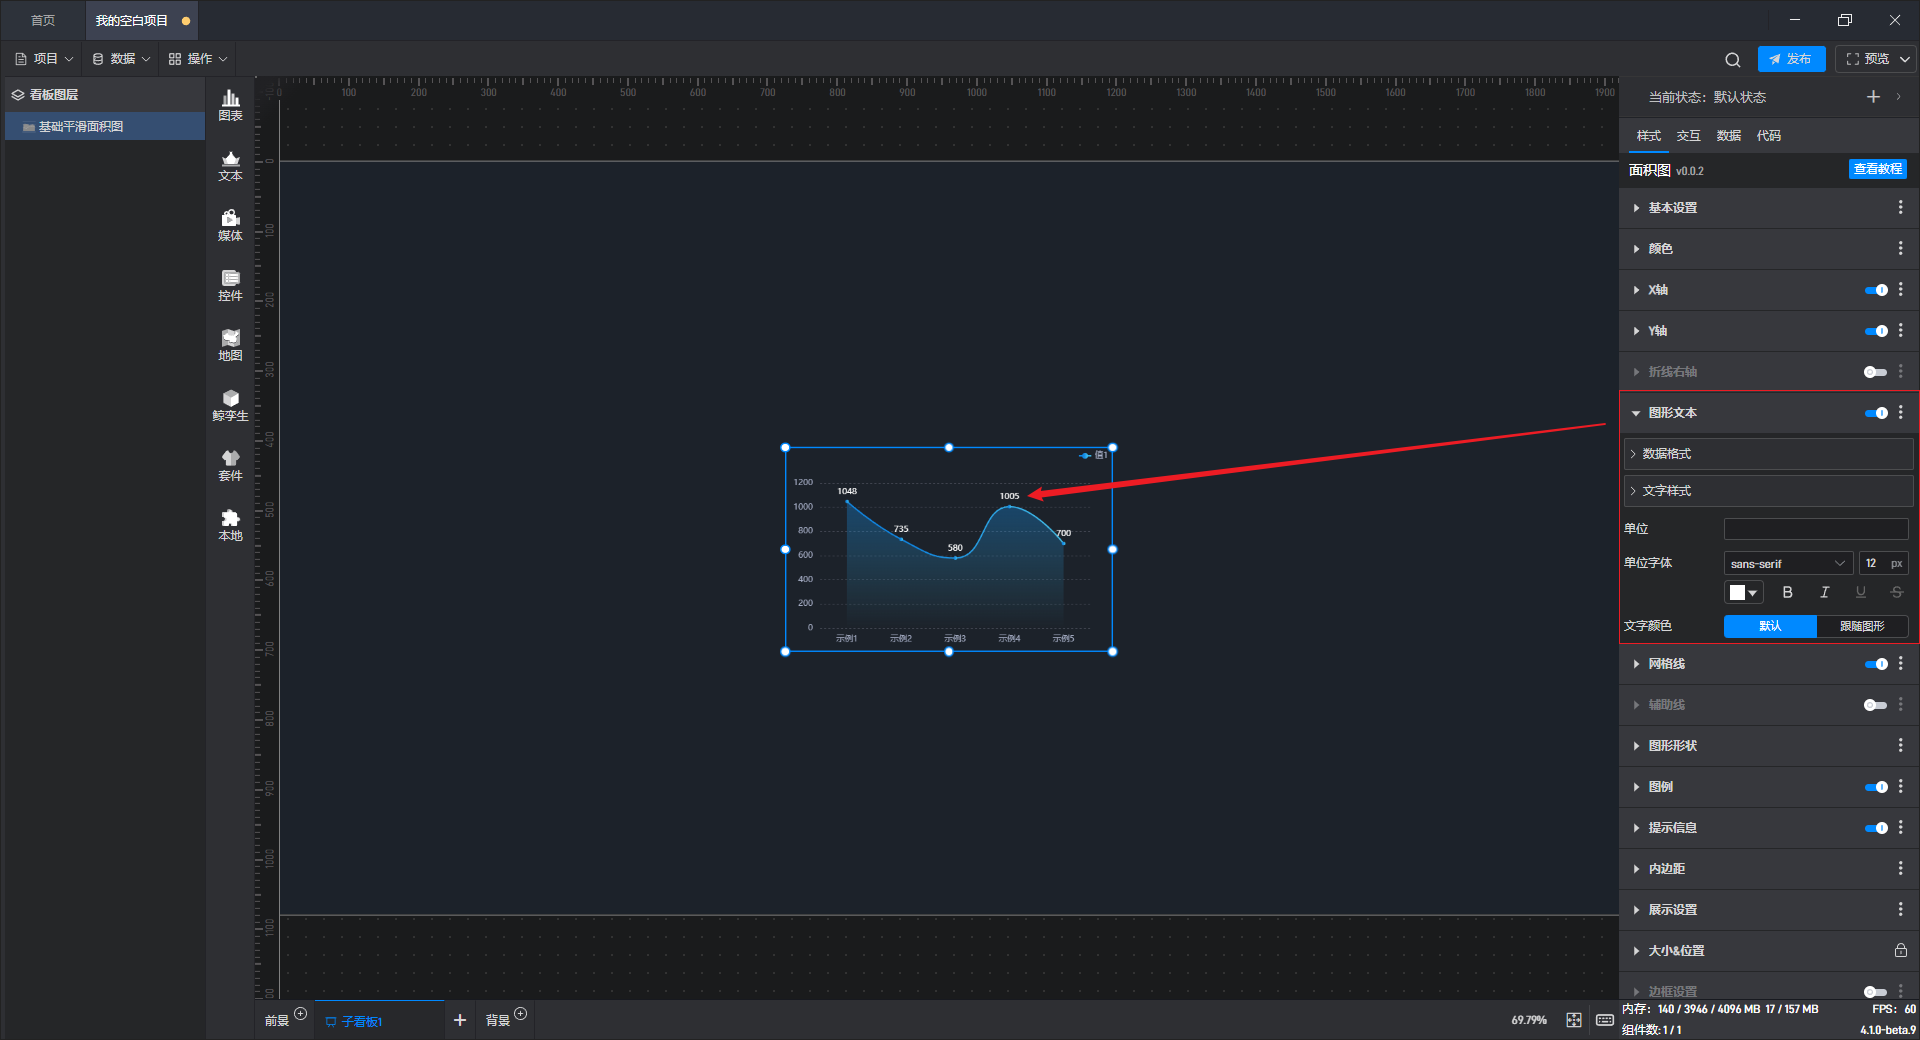Image resolution: width=1920 pixels, height=1040 pixels.
Task: Open 基本设置 more options menu
Action: 1900,207
